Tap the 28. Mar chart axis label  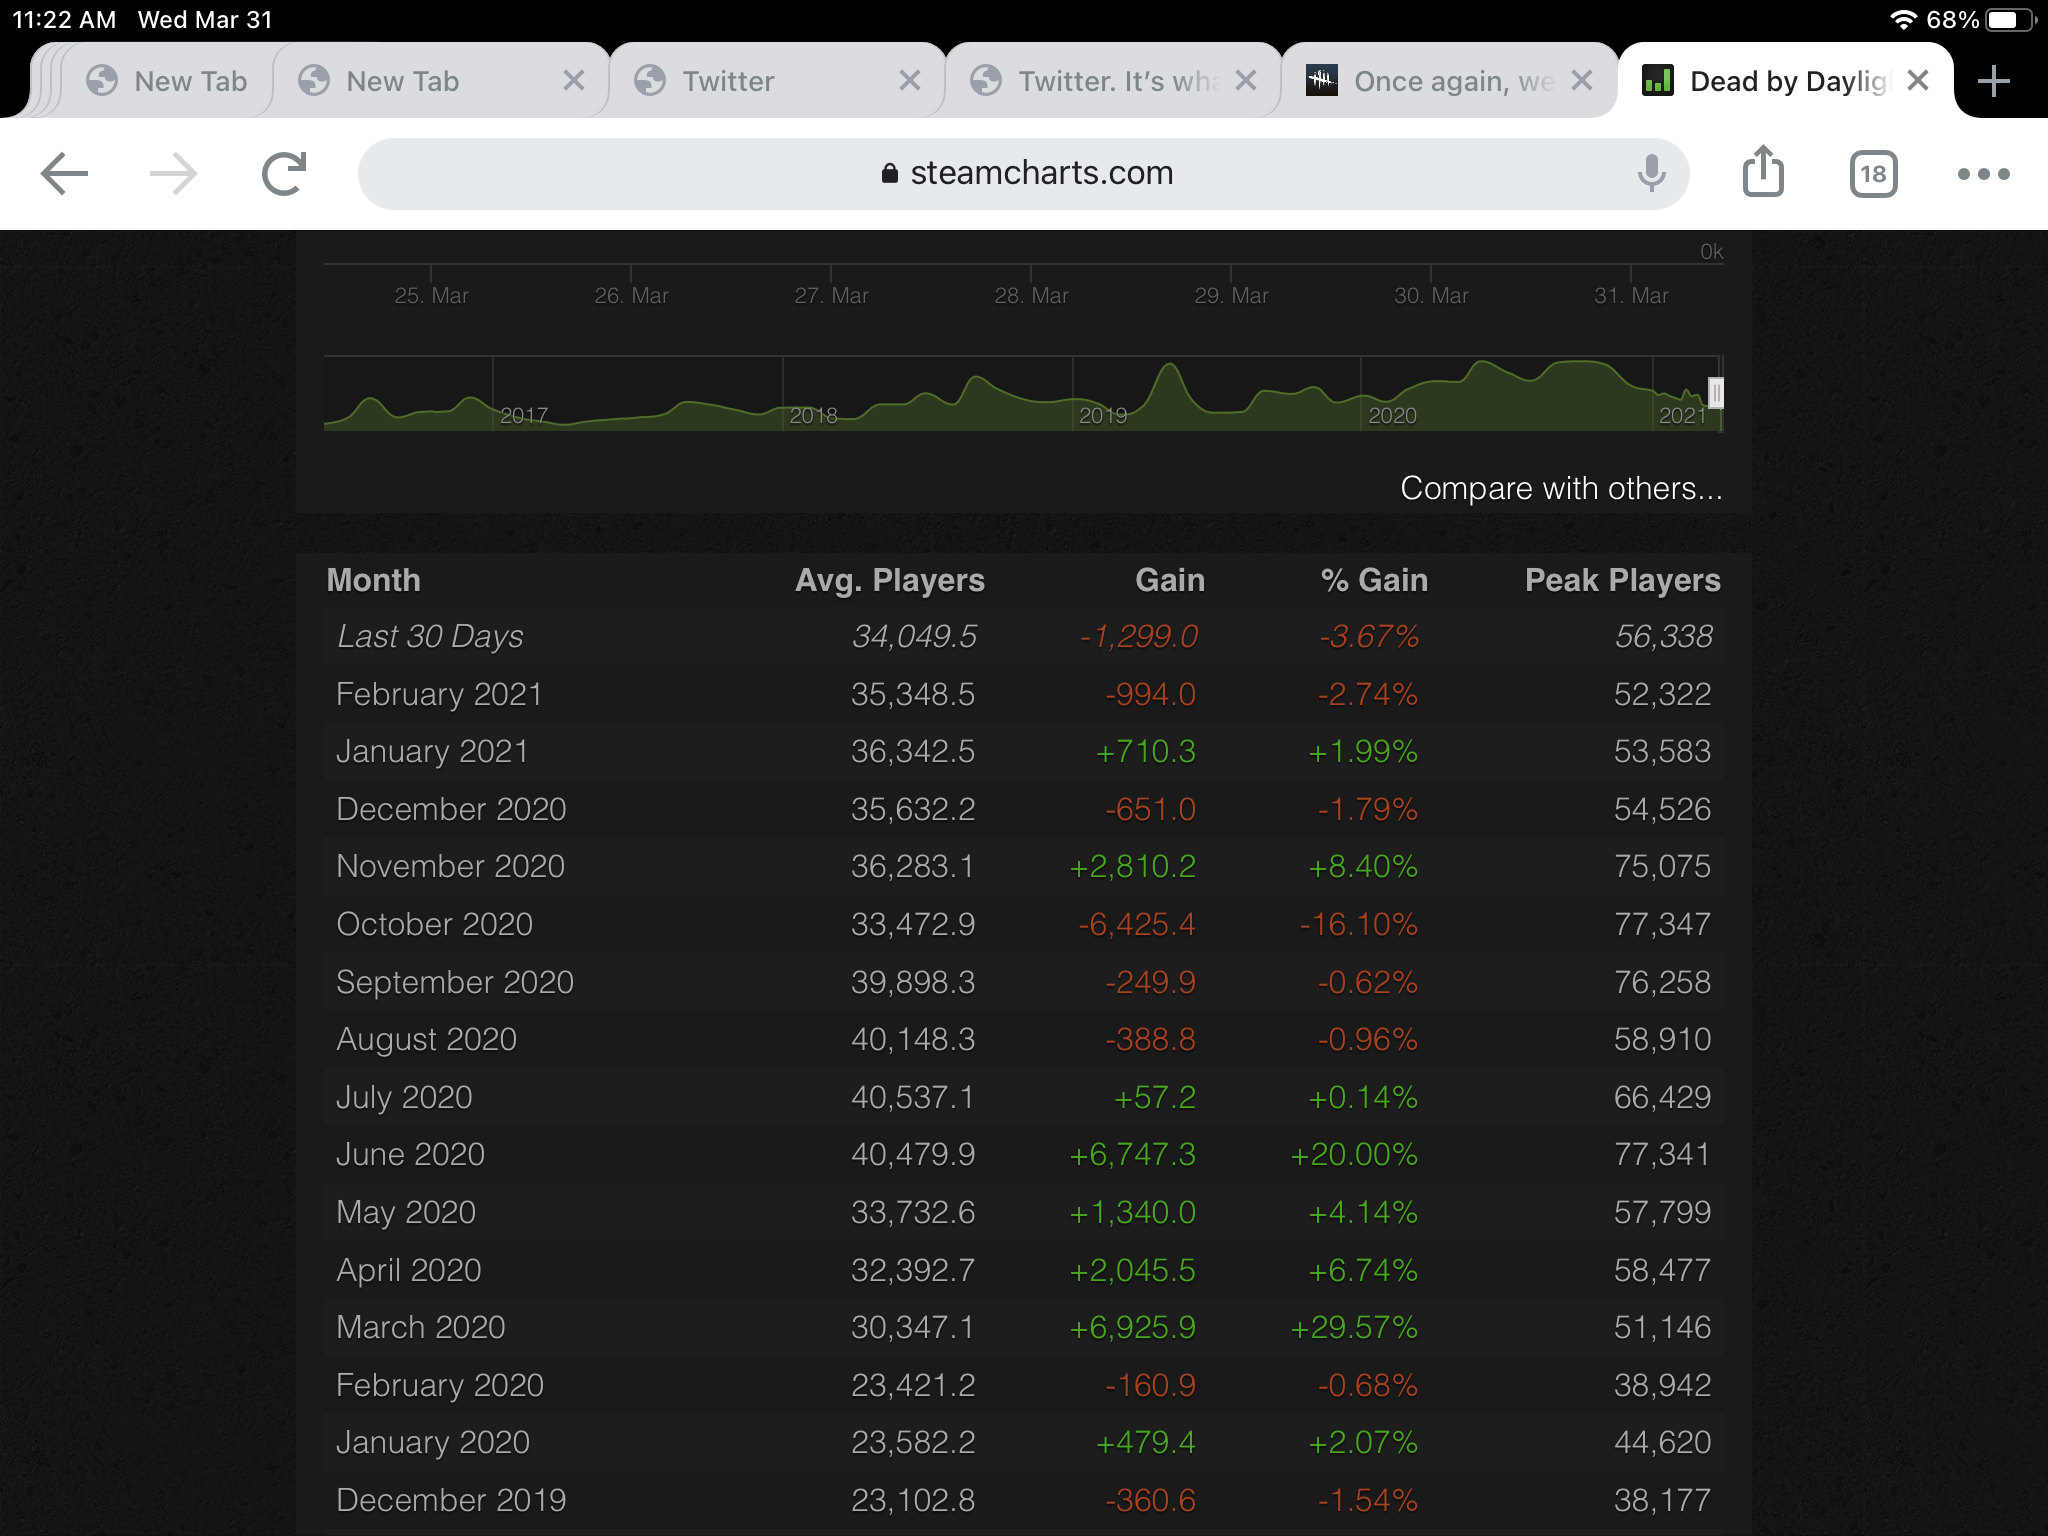[1031, 296]
